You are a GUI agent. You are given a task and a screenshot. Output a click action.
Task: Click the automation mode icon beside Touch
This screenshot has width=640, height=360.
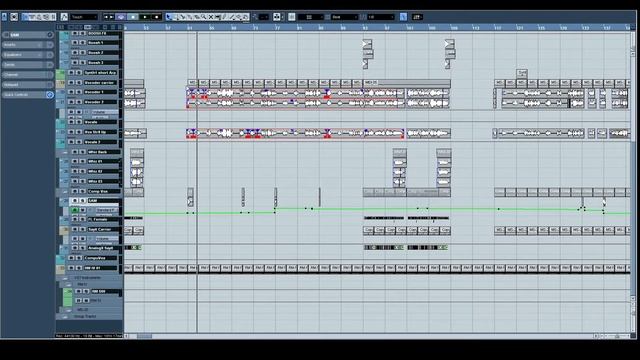tap(64, 17)
